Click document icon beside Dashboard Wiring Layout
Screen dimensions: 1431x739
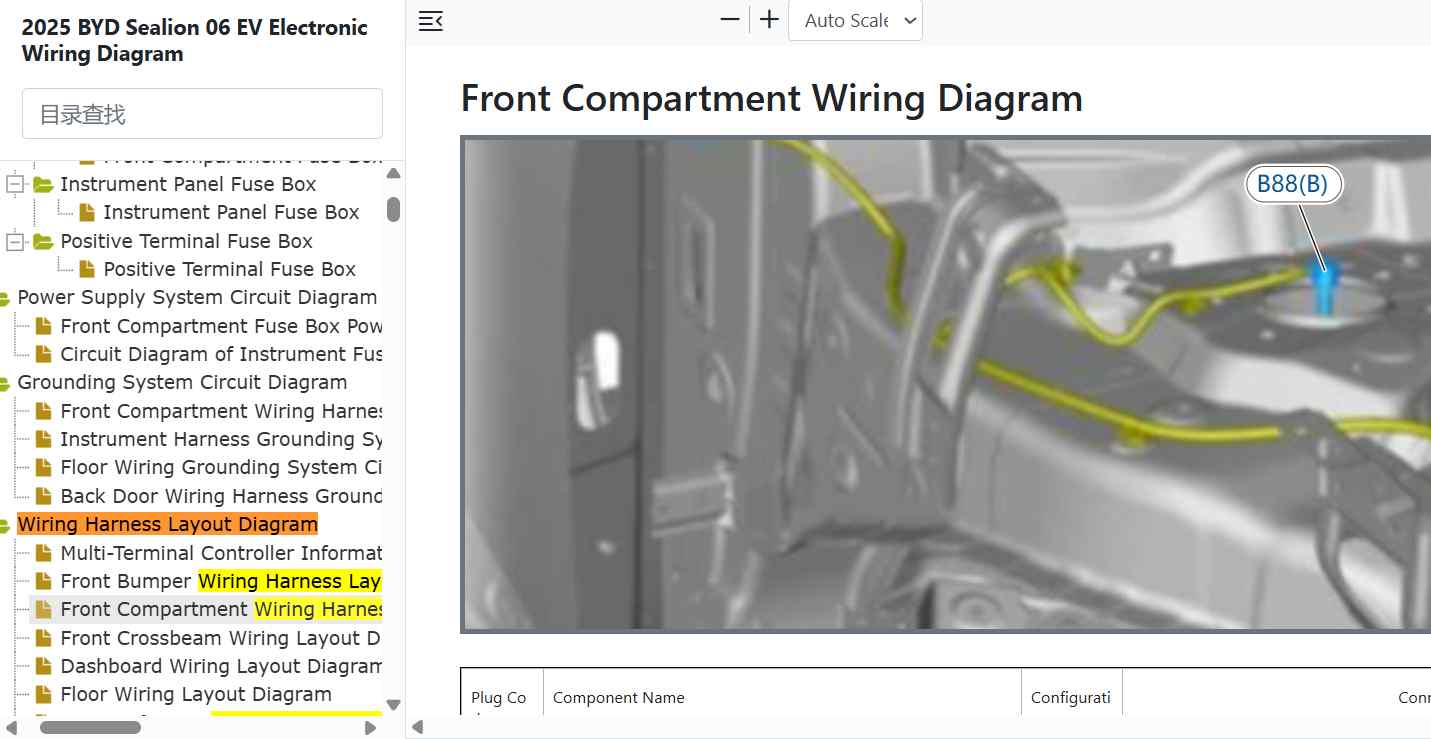(x=43, y=666)
